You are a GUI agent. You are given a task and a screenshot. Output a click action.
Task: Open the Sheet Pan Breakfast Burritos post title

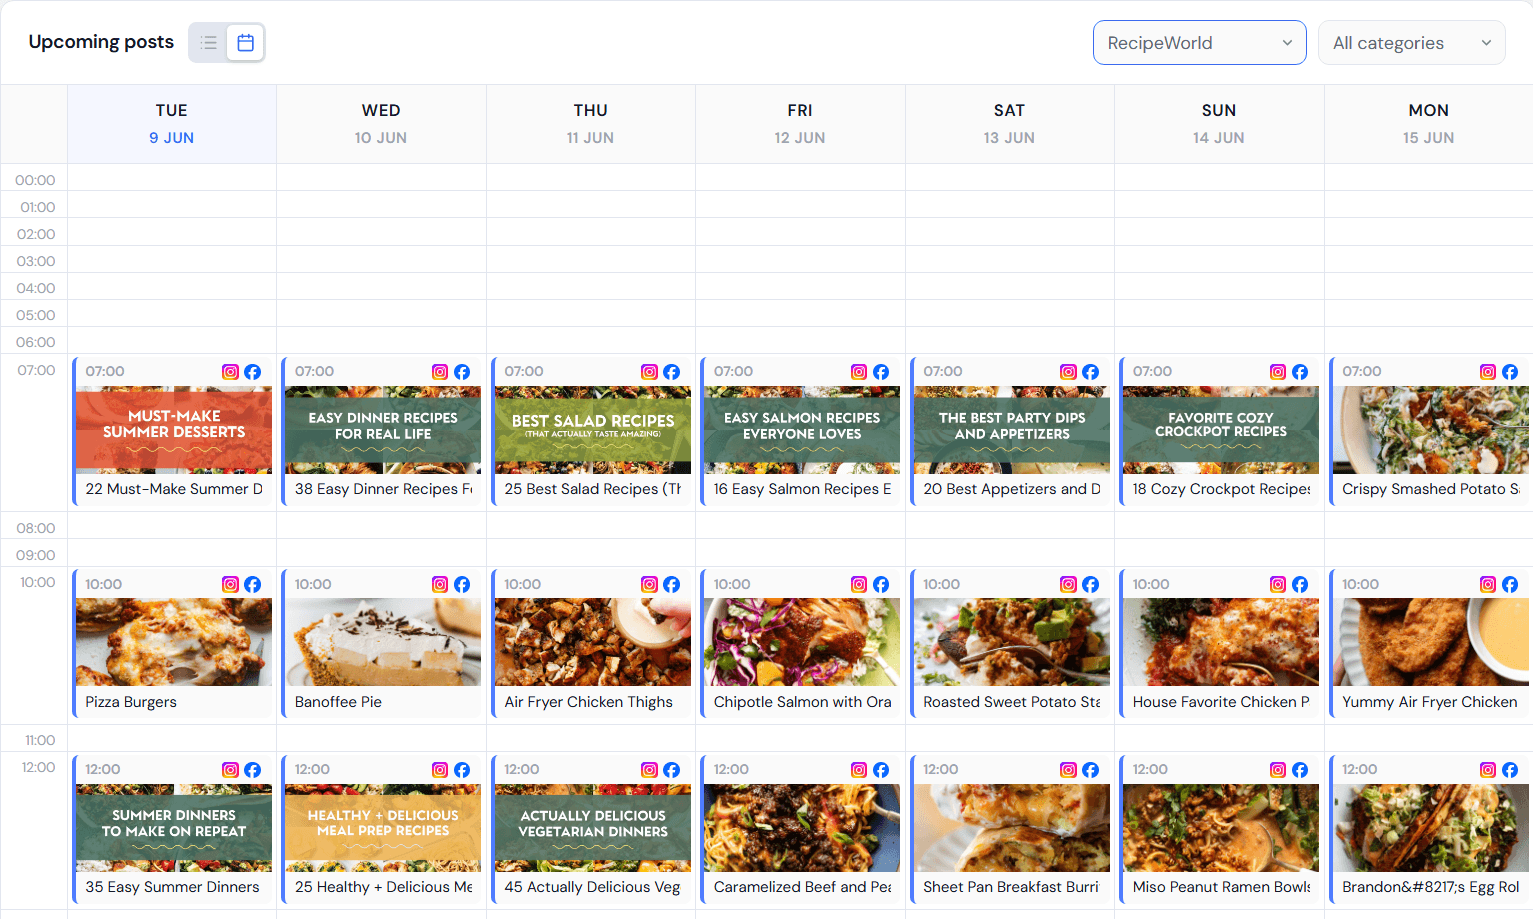click(x=1011, y=887)
